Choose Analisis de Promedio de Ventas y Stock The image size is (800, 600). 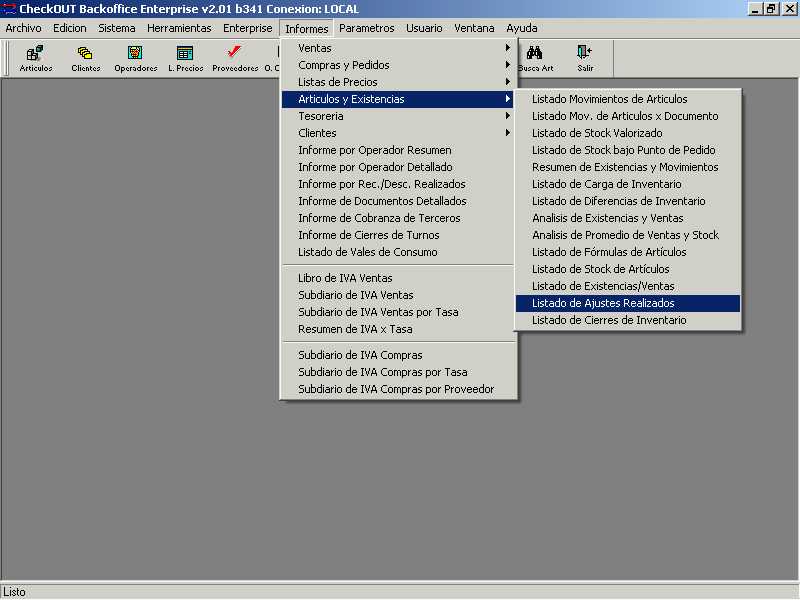click(x=628, y=235)
